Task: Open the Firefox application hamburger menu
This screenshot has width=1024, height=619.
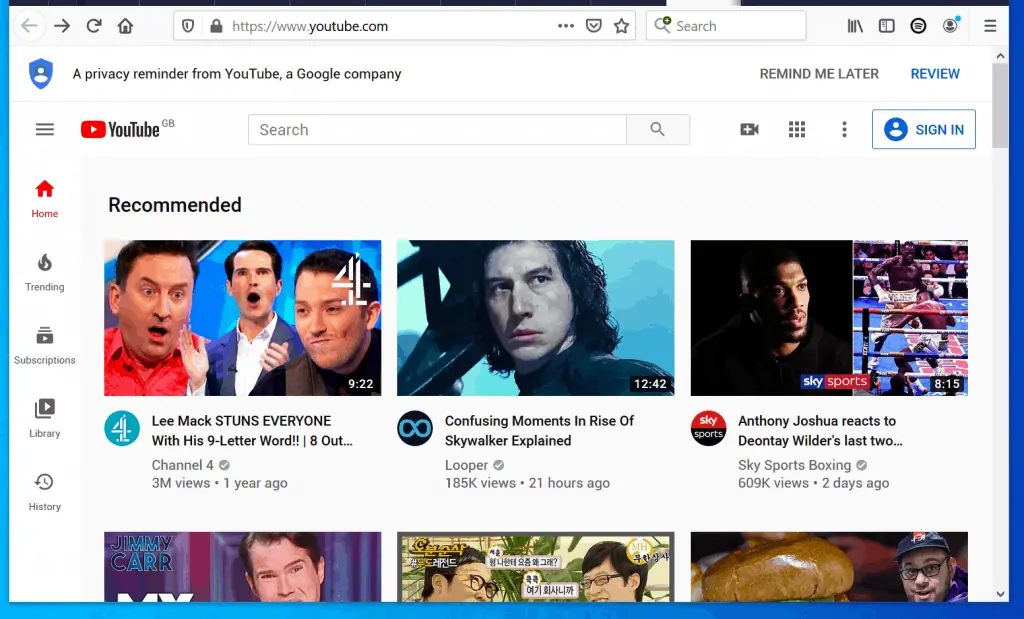Action: coord(990,26)
